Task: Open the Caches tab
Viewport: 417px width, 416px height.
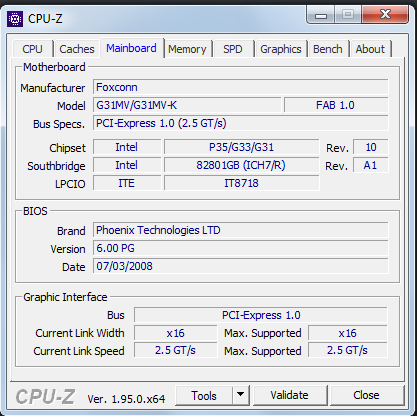Action: click(77, 49)
